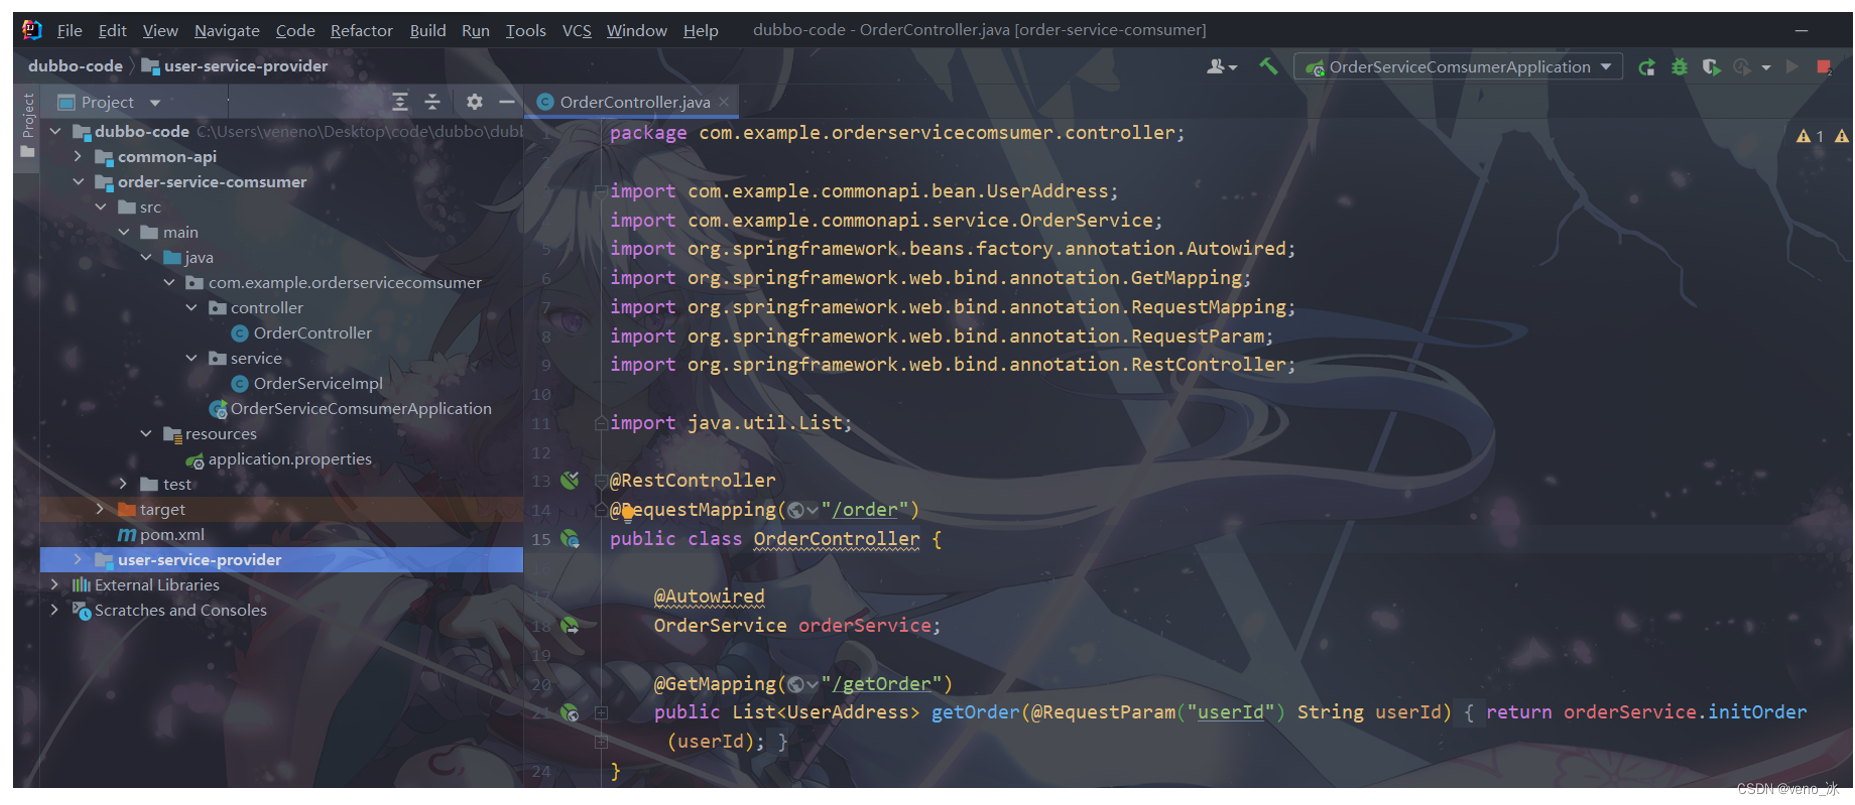The width and height of the screenshot is (1855, 805).
Task: Collapse com.example.orderservicecomsumer package
Action: (169, 283)
